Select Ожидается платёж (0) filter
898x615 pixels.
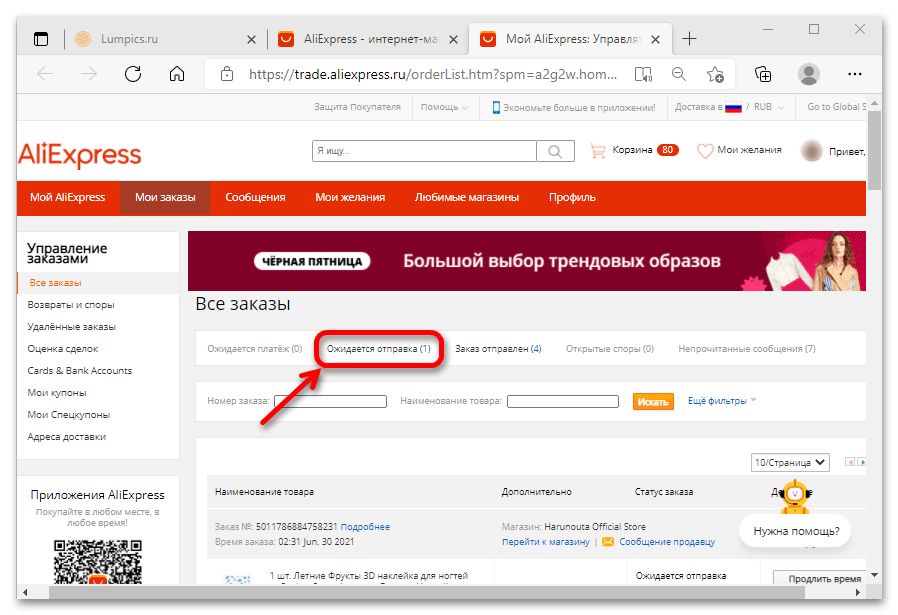(x=255, y=349)
